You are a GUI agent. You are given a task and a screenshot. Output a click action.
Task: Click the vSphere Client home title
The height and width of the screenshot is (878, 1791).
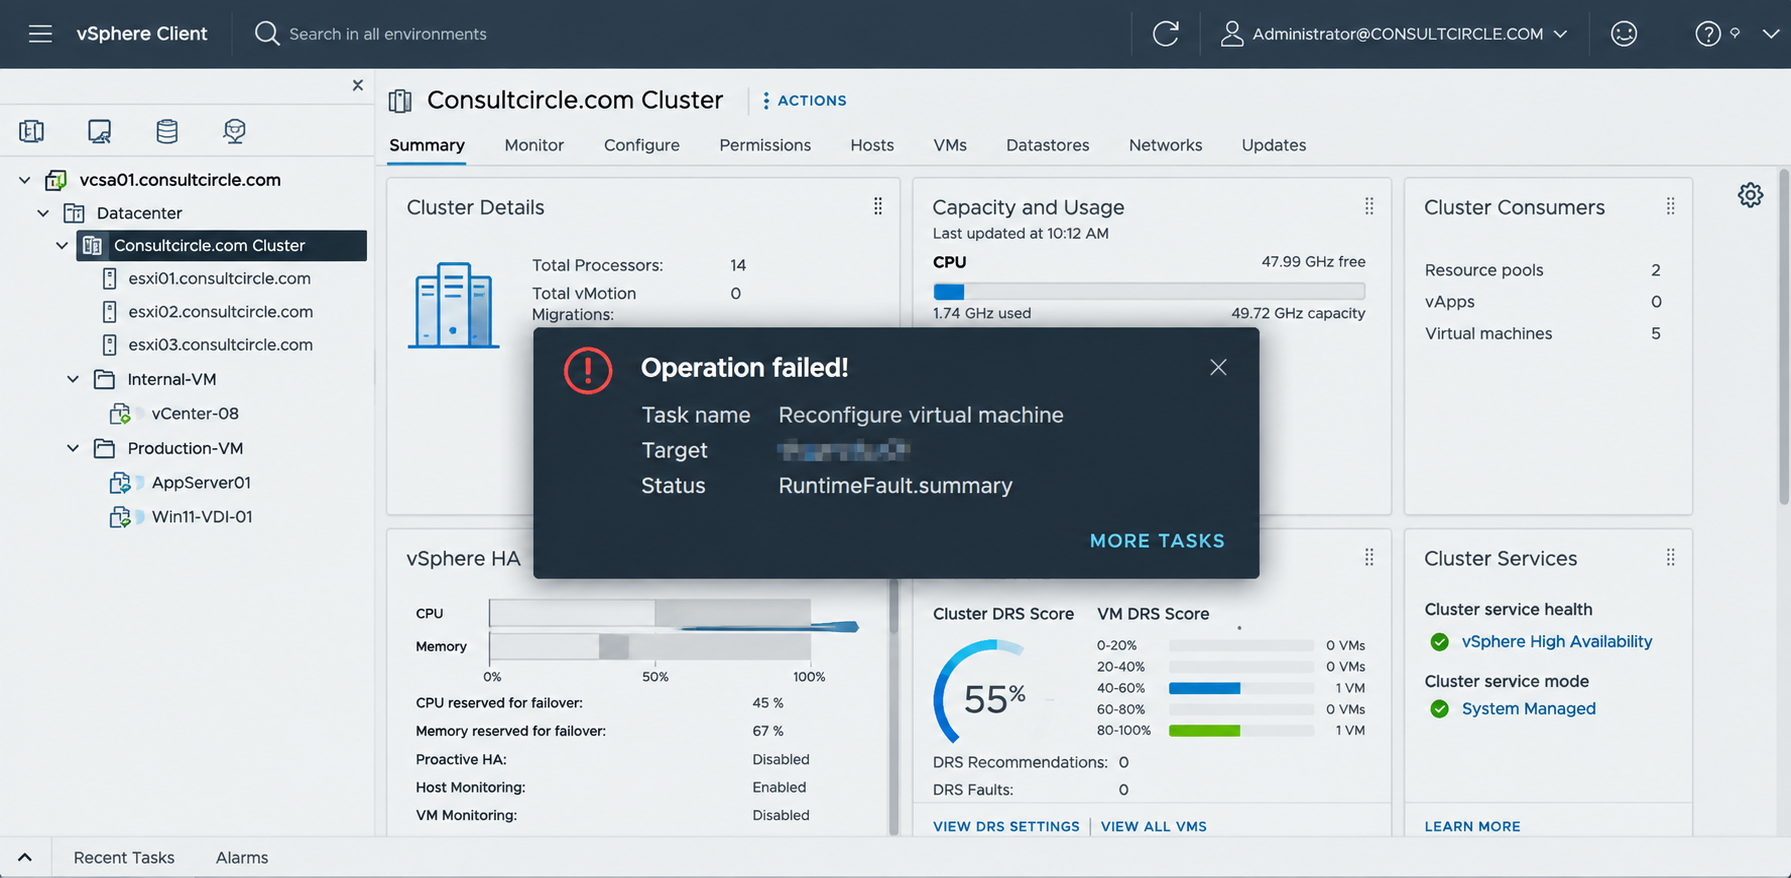coord(142,34)
